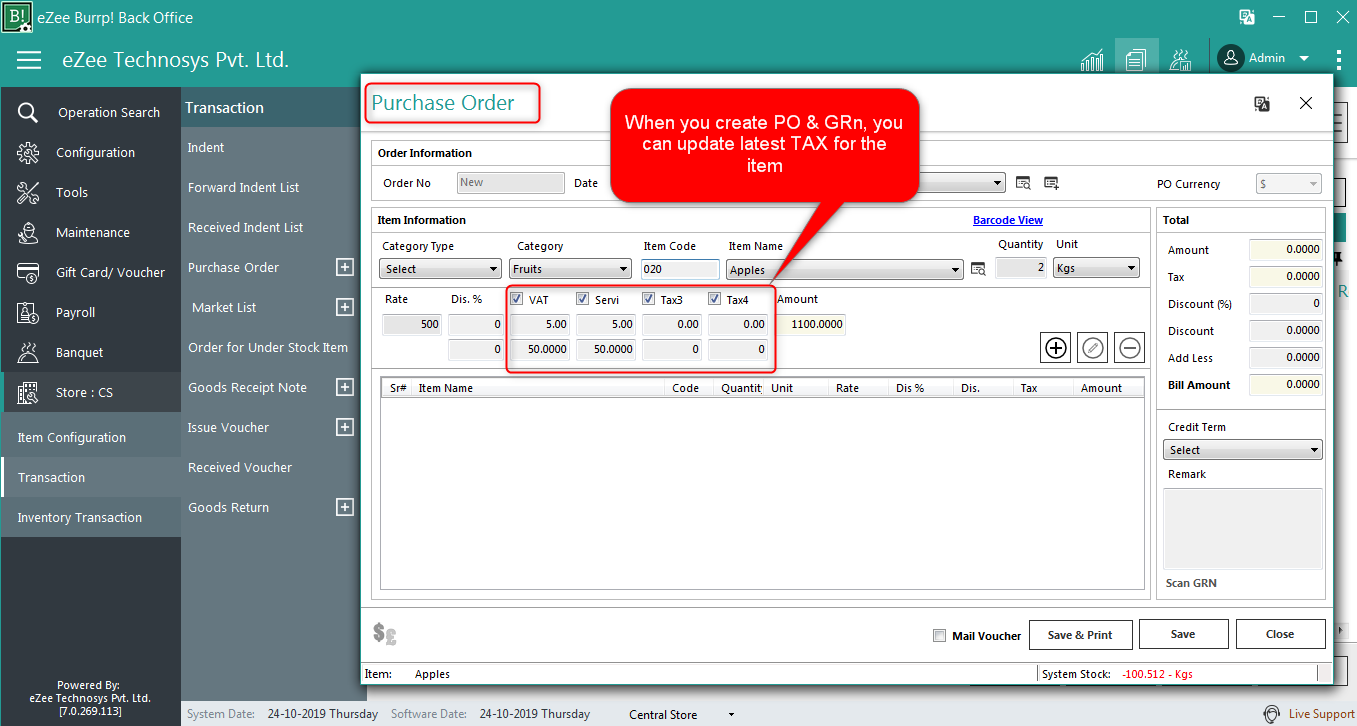The height and width of the screenshot is (726, 1357).
Task: Click the Live Support headset icon
Action: click(x=1271, y=714)
